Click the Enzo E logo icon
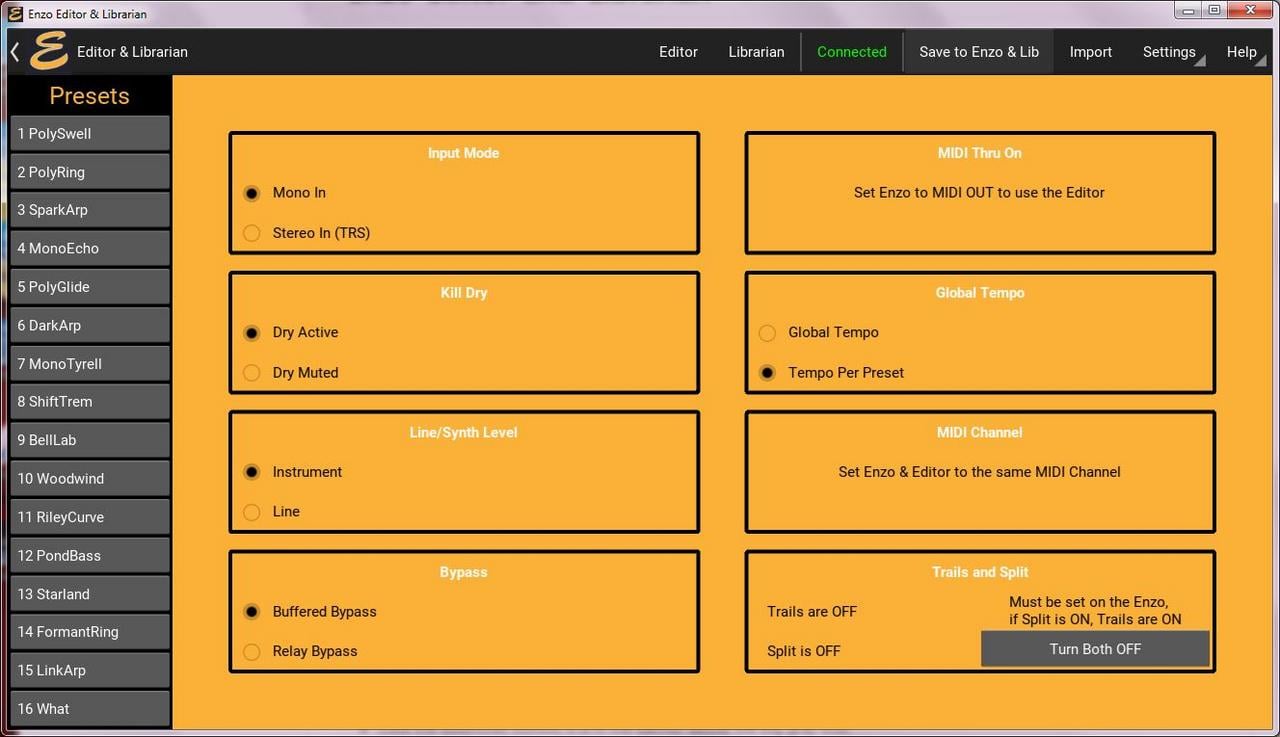 click(x=49, y=51)
